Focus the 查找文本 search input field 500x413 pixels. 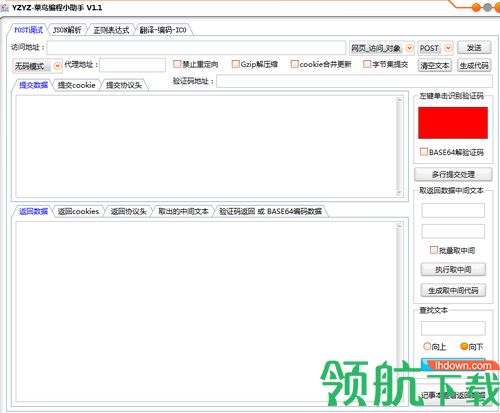453,328
